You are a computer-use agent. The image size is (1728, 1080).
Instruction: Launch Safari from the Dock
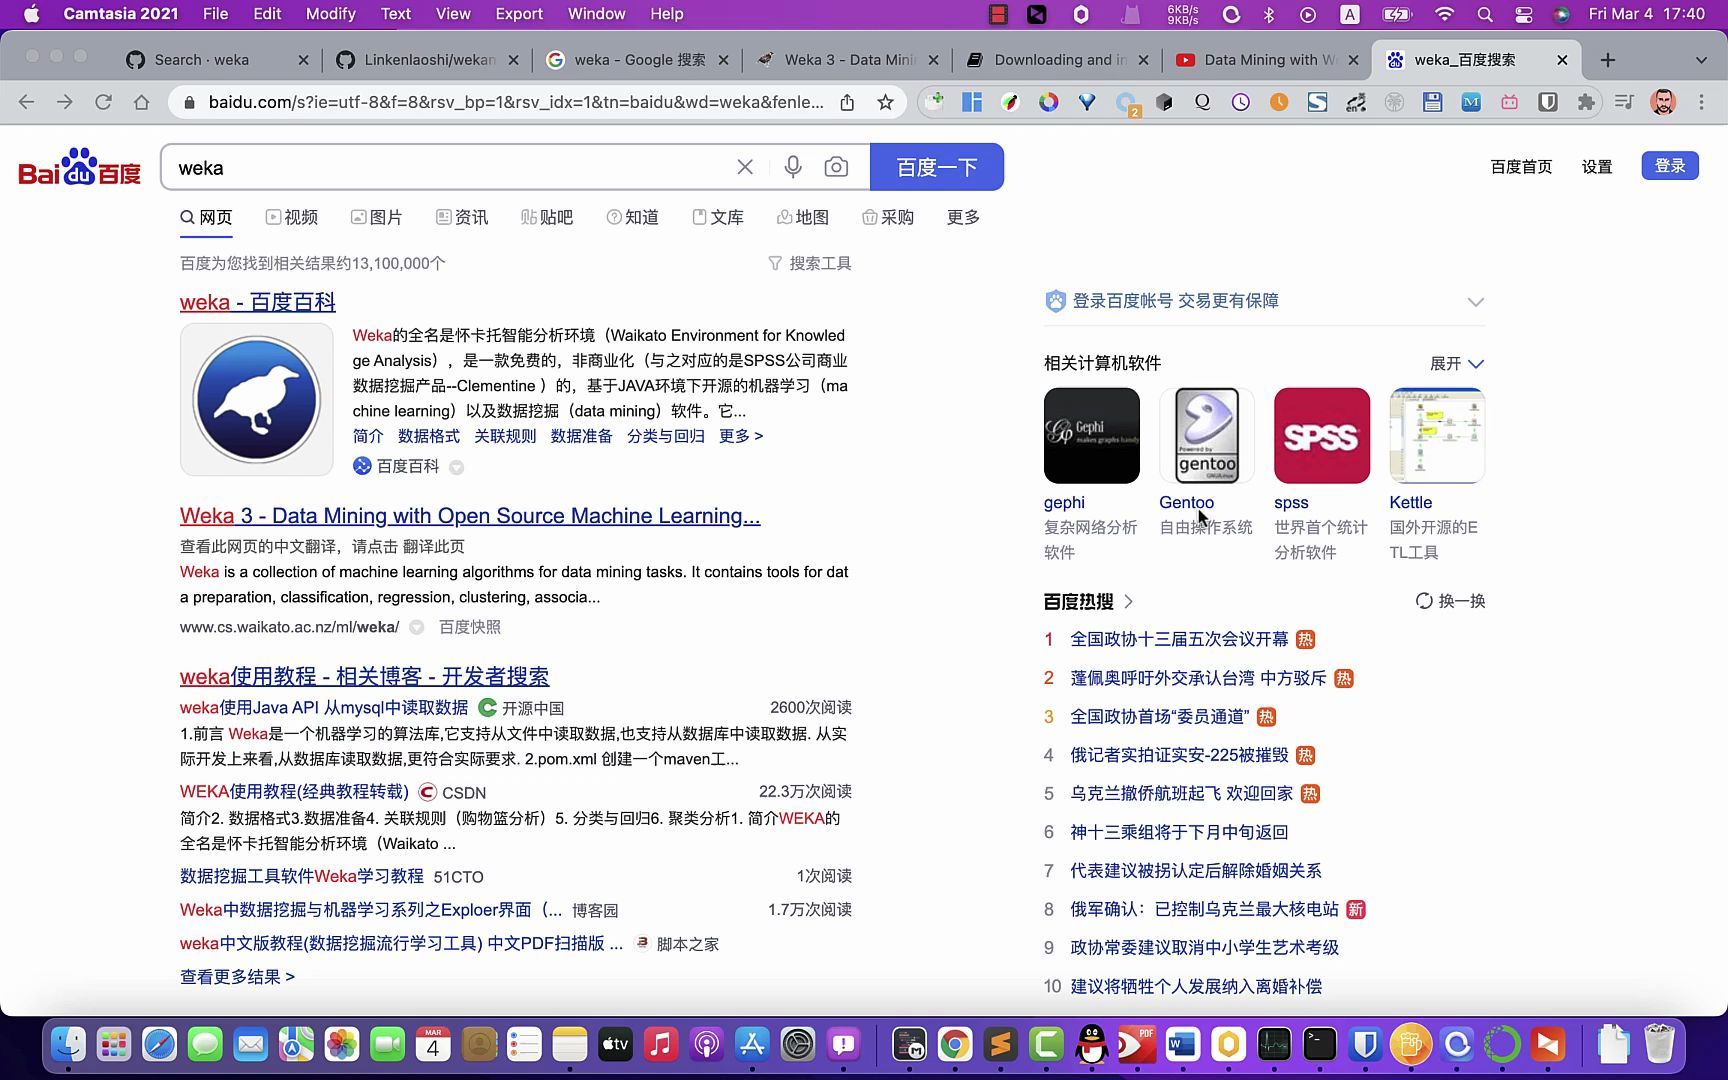(159, 1045)
